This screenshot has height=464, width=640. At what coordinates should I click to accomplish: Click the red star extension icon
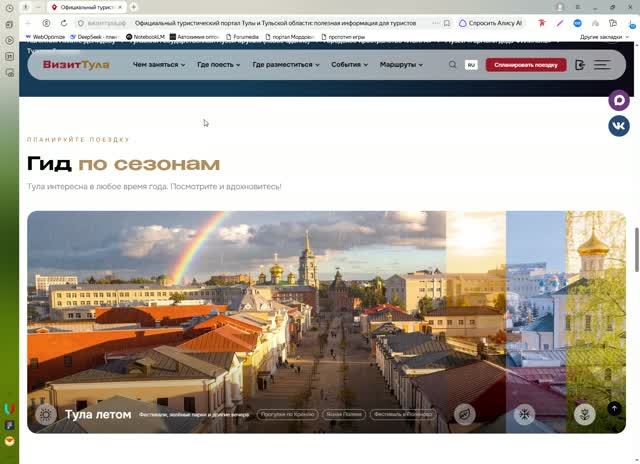(542, 23)
